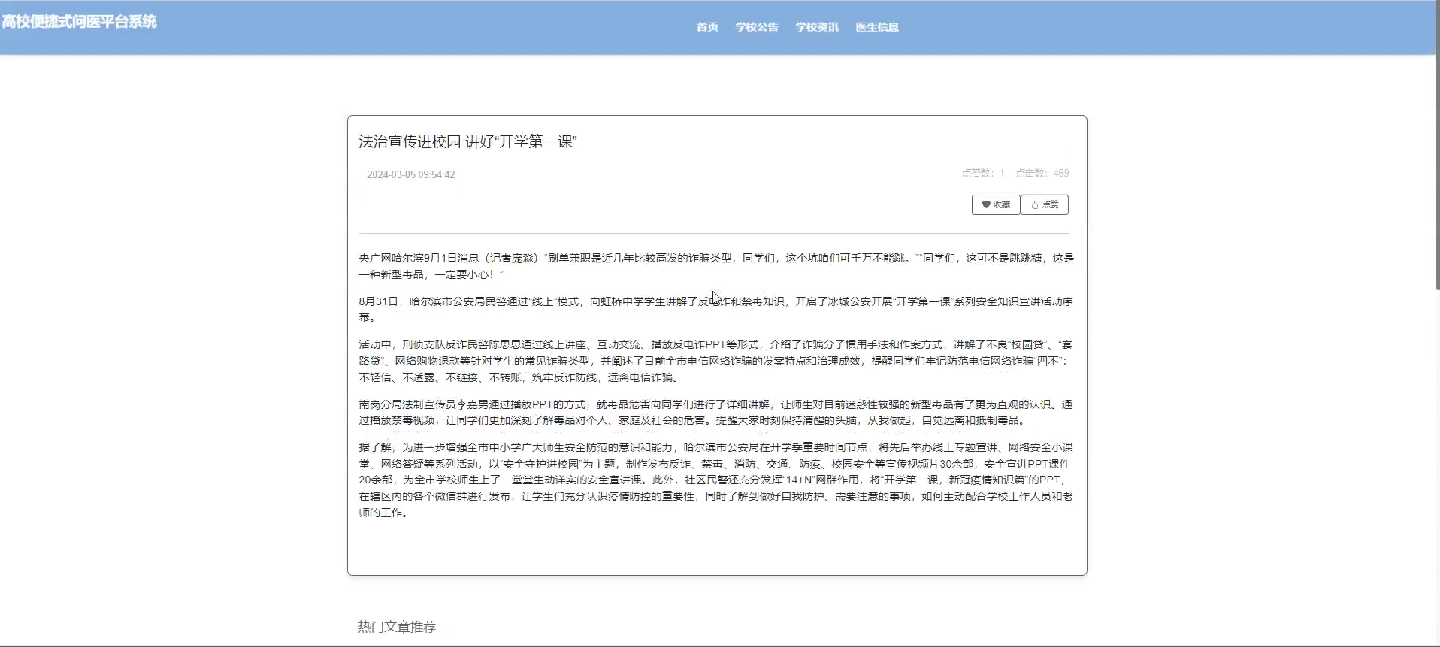This screenshot has width=1440, height=647.
Task: Click the article title 法治宣传进校园
Action: tap(468, 141)
